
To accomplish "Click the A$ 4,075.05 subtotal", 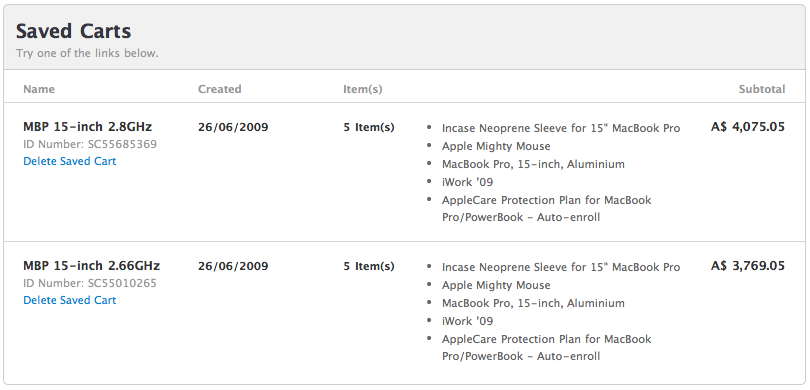I will pyautogui.click(x=748, y=127).
